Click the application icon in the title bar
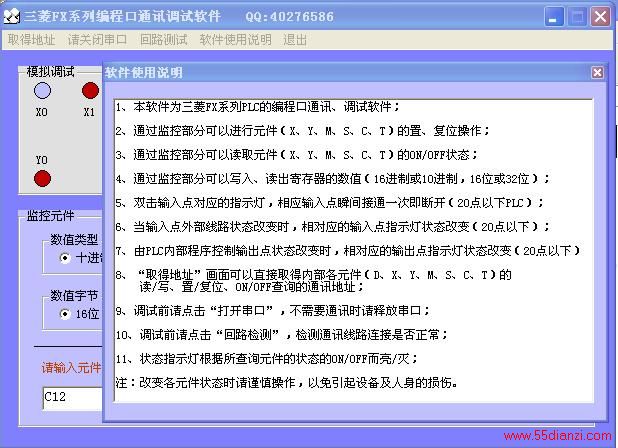Image resolution: width=618 pixels, height=448 pixels. [11, 16]
